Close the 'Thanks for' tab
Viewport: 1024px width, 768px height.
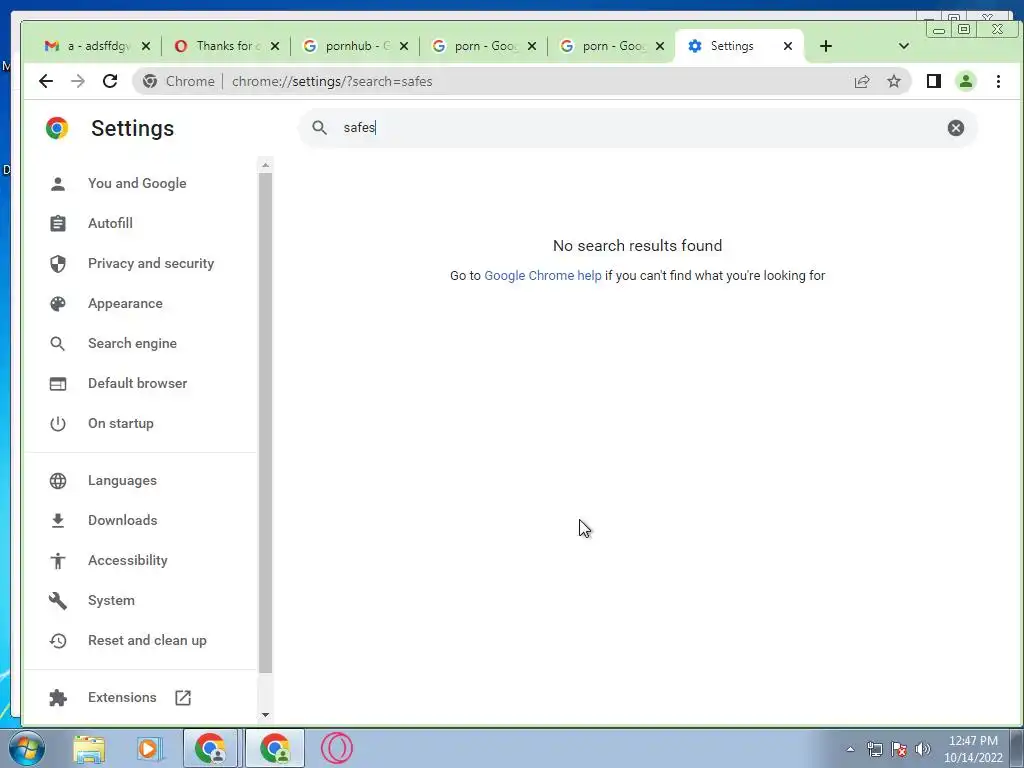click(x=275, y=46)
